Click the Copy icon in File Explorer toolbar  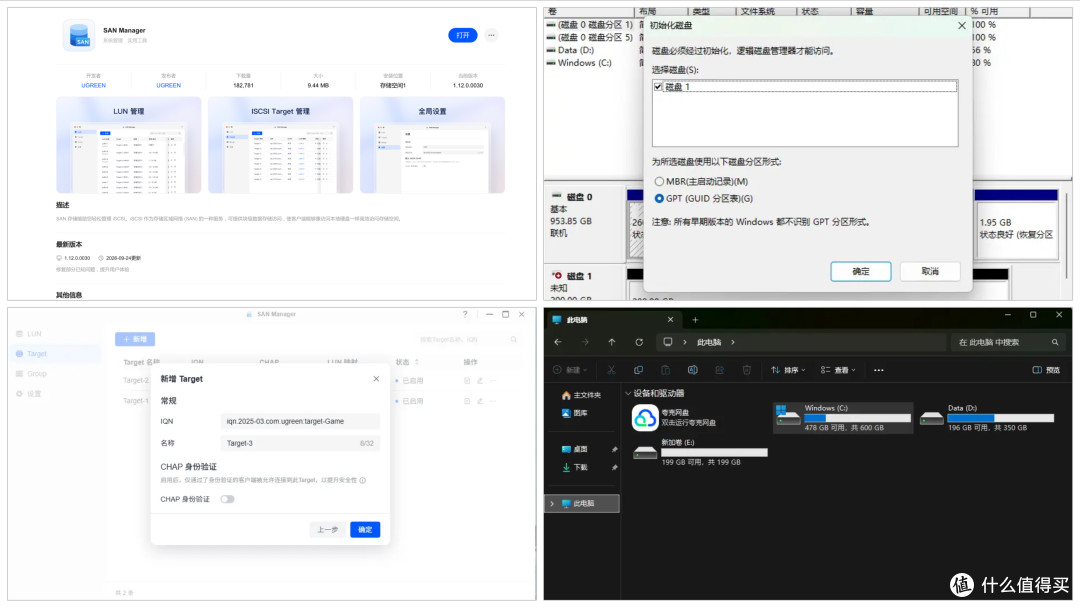638,370
